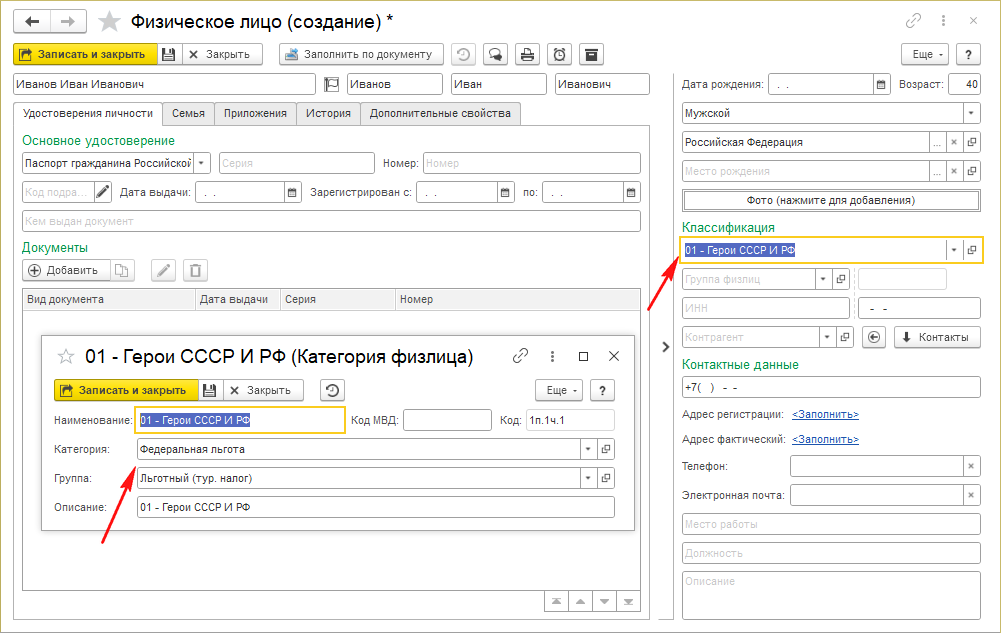Viewport: 1001px width, 633px height.
Task: Open discussions via the speech bubble icon
Action: [494, 54]
